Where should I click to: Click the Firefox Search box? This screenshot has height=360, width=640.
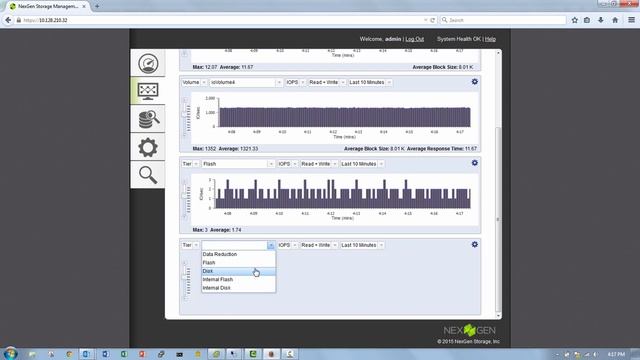503,20
